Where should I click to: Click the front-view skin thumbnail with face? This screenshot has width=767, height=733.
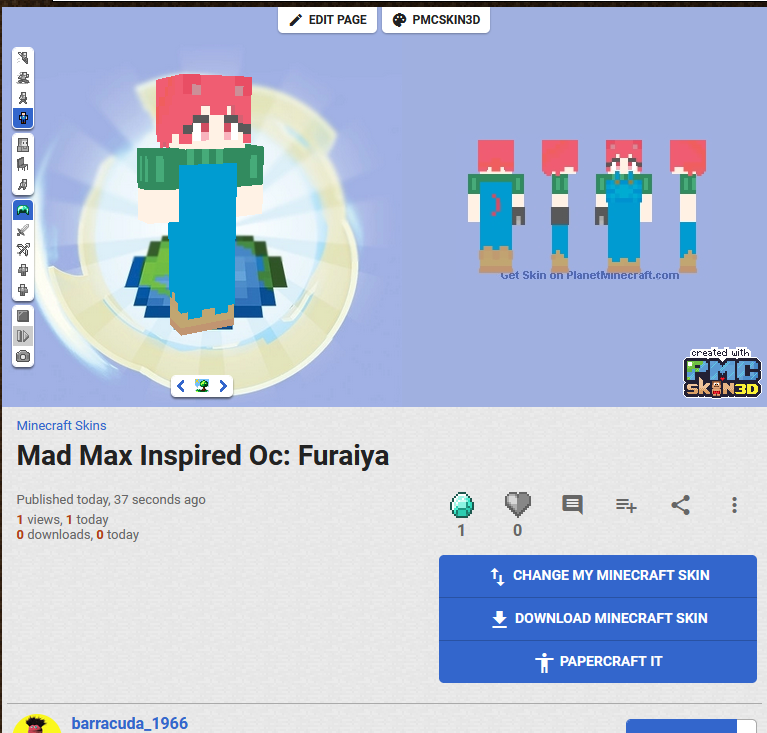624,206
